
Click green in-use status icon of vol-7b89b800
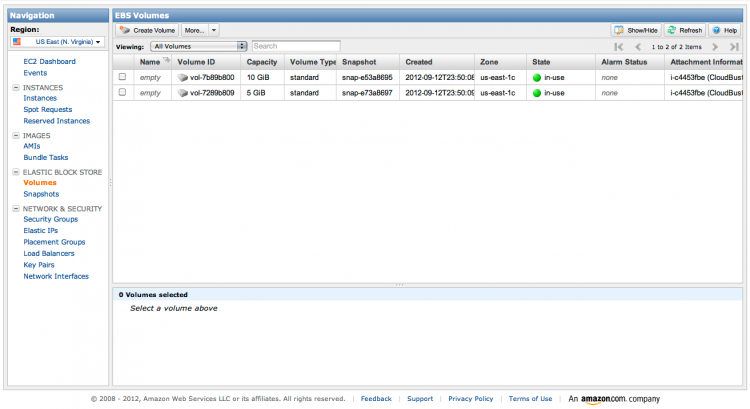[537, 77]
